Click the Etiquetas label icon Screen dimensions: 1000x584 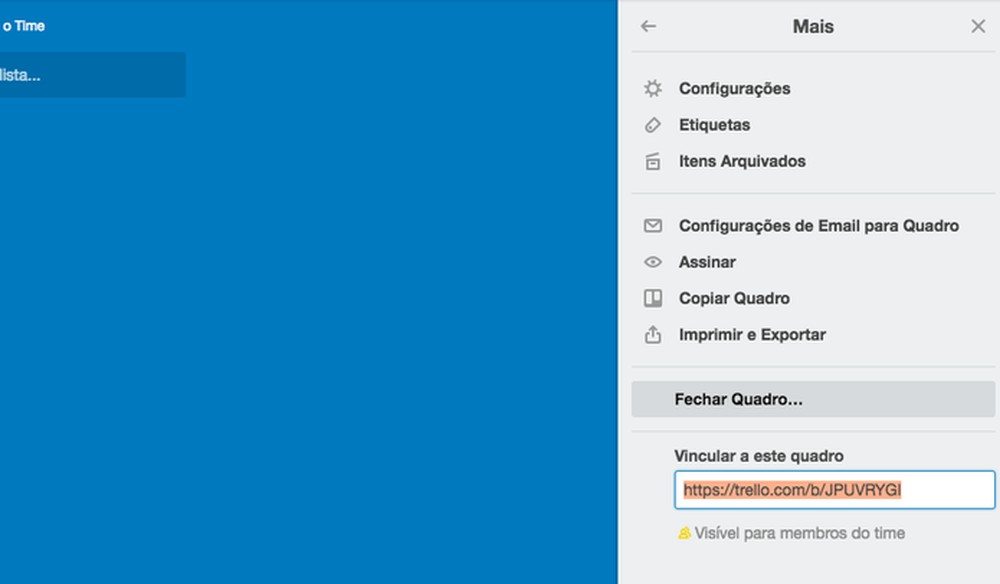pos(652,124)
